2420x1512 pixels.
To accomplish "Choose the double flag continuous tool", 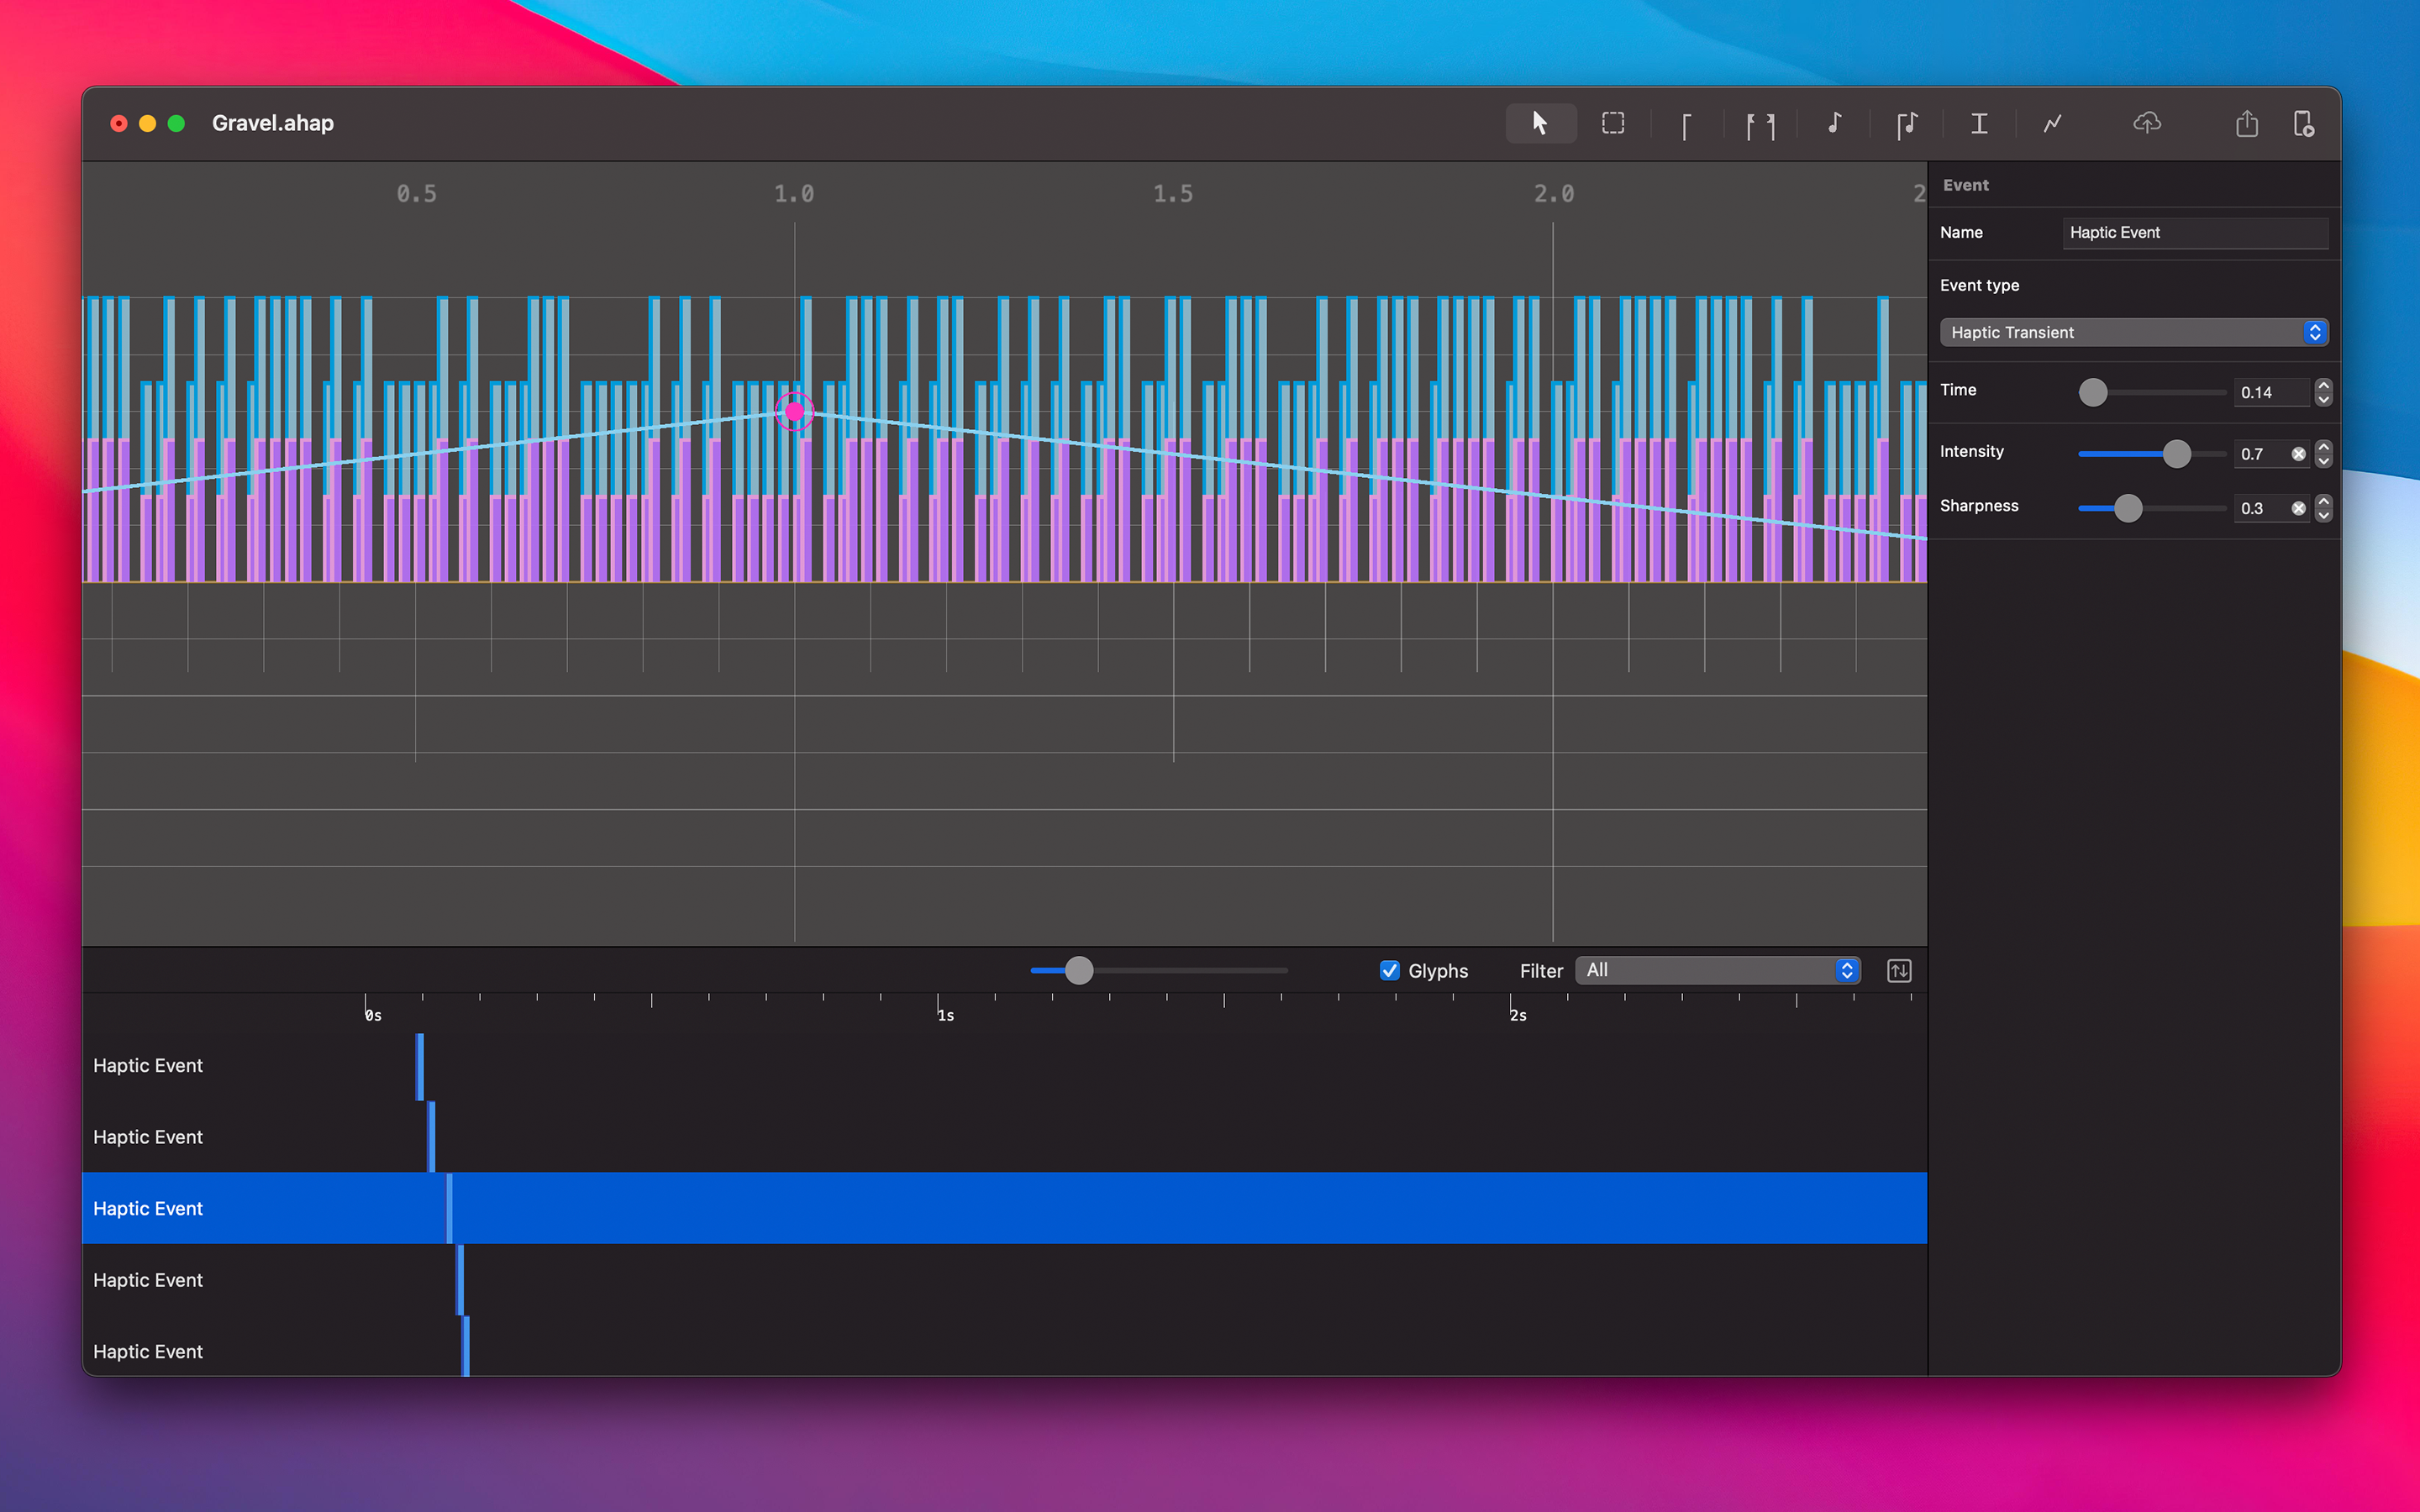I will coord(1760,125).
